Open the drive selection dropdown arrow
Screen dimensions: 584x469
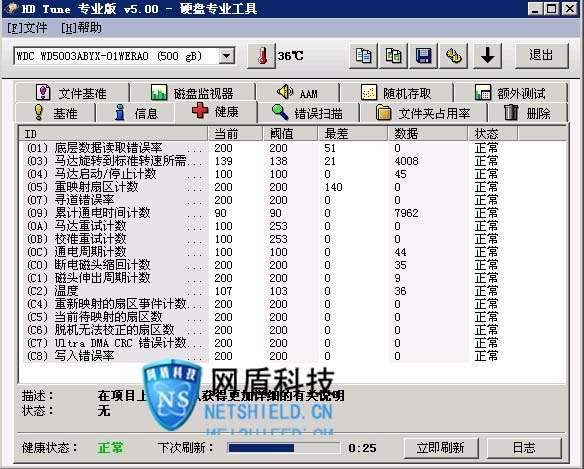[x=226, y=56]
